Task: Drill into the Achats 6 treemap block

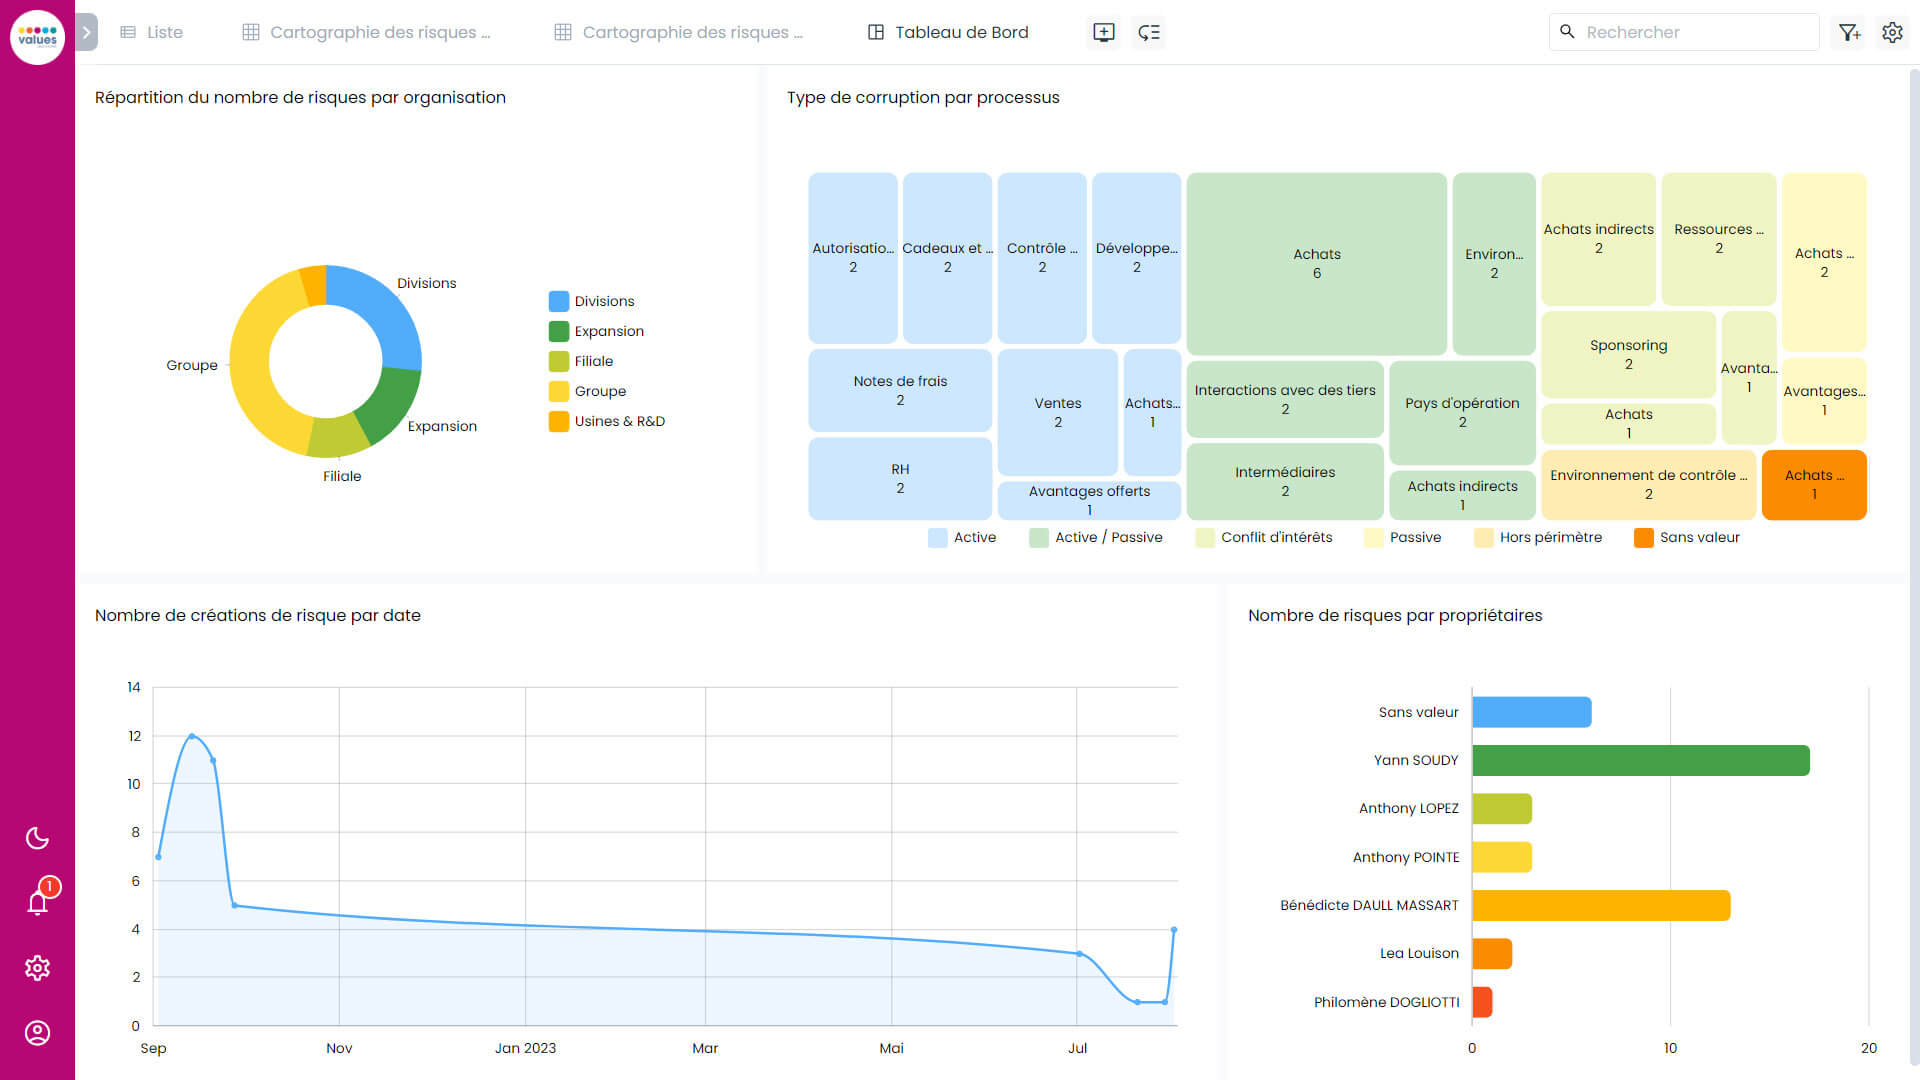Action: coord(1316,263)
